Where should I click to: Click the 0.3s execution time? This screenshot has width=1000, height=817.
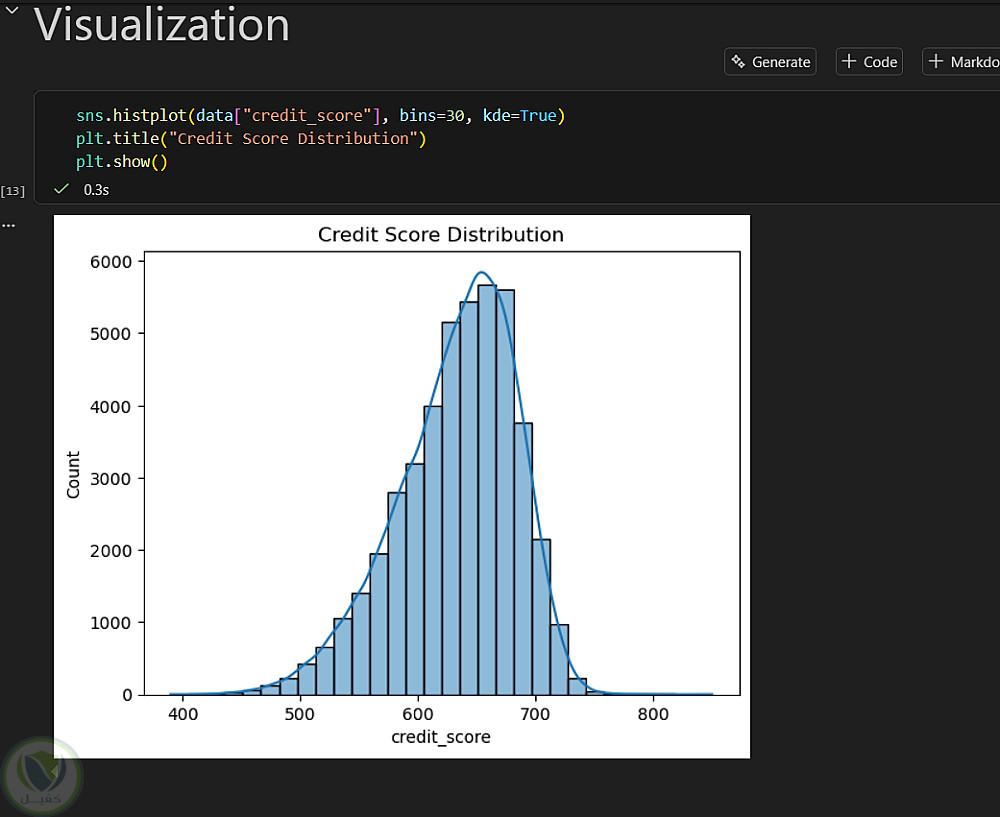point(96,189)
